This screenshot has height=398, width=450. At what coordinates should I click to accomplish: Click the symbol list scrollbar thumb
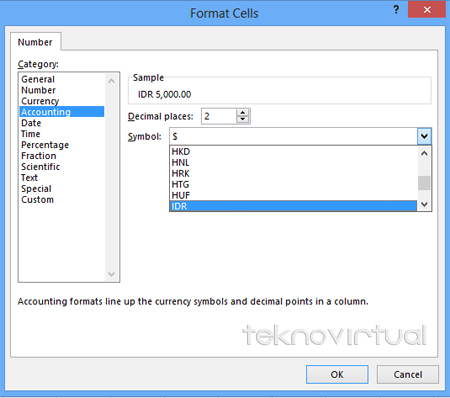[x=424, y=183]
